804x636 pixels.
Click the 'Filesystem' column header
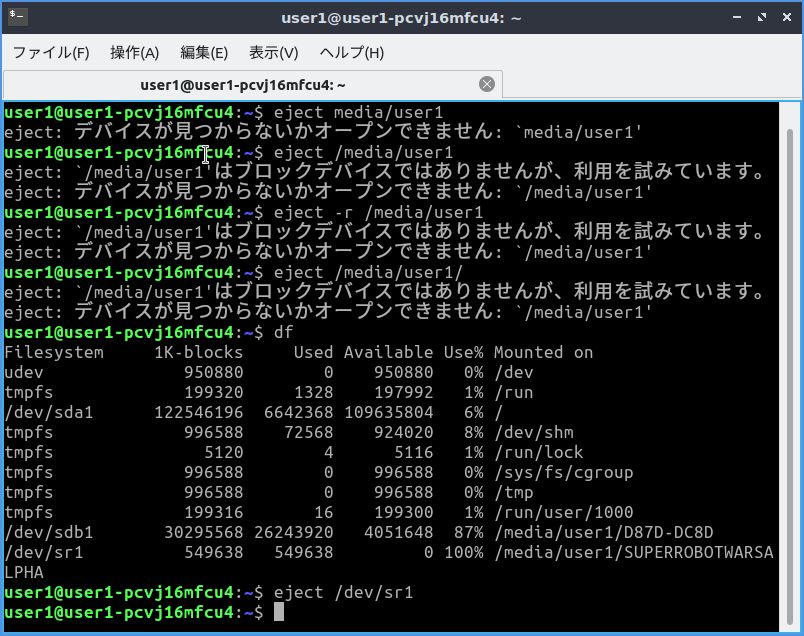(54, 352)
